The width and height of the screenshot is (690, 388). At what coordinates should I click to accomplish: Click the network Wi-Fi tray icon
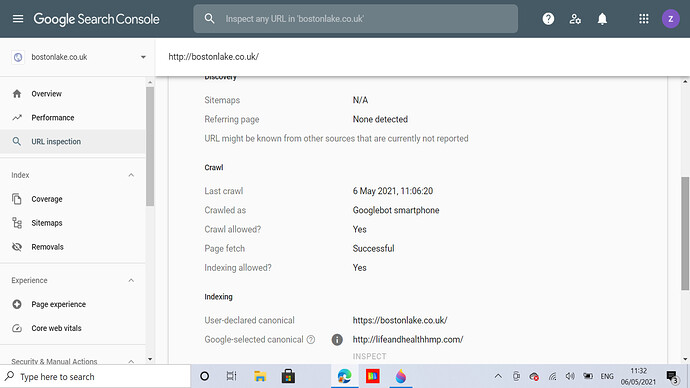pos(552,376)
